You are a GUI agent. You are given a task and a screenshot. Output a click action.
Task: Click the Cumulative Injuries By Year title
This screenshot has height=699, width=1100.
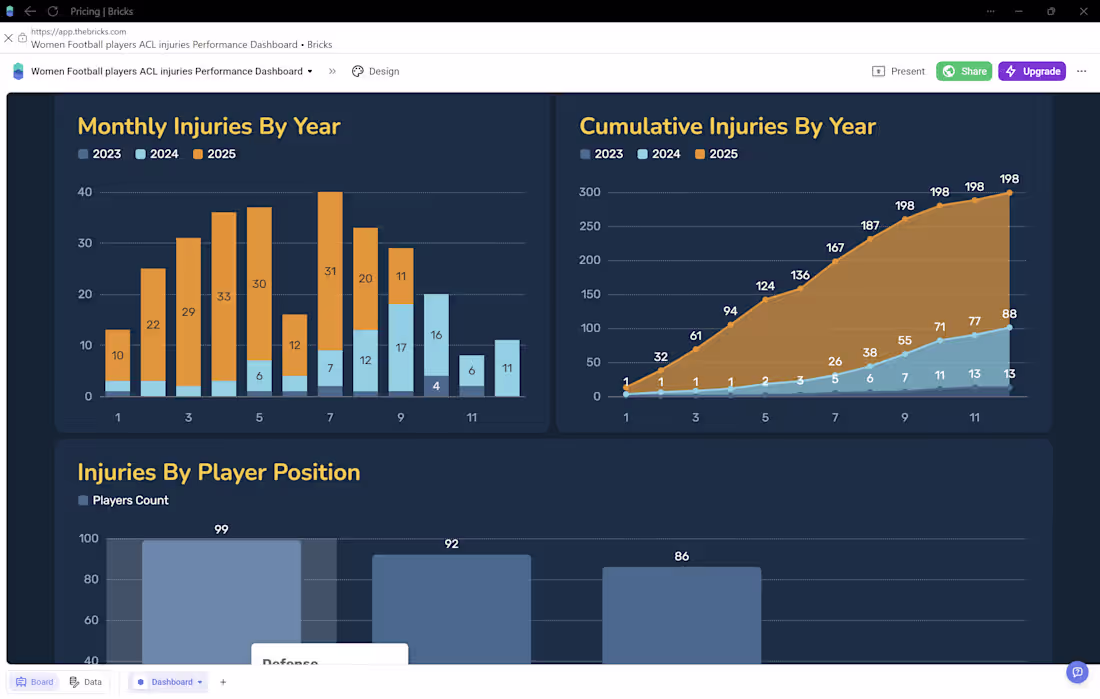(727, 126)
